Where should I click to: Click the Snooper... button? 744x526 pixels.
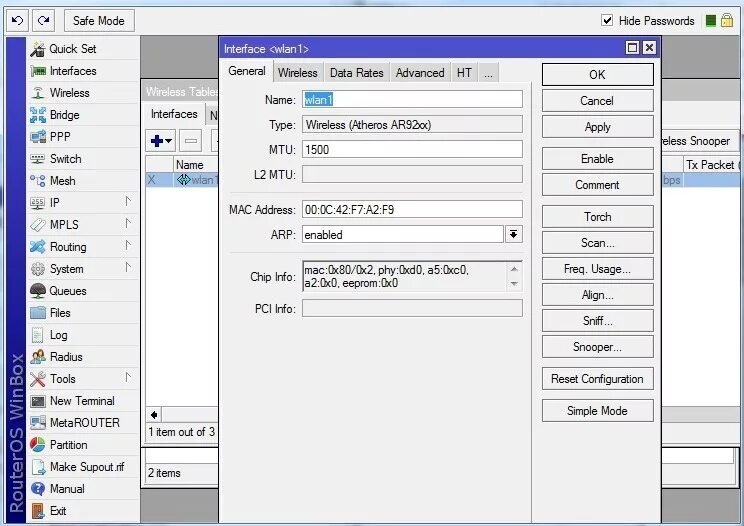(x=597, y=347)
